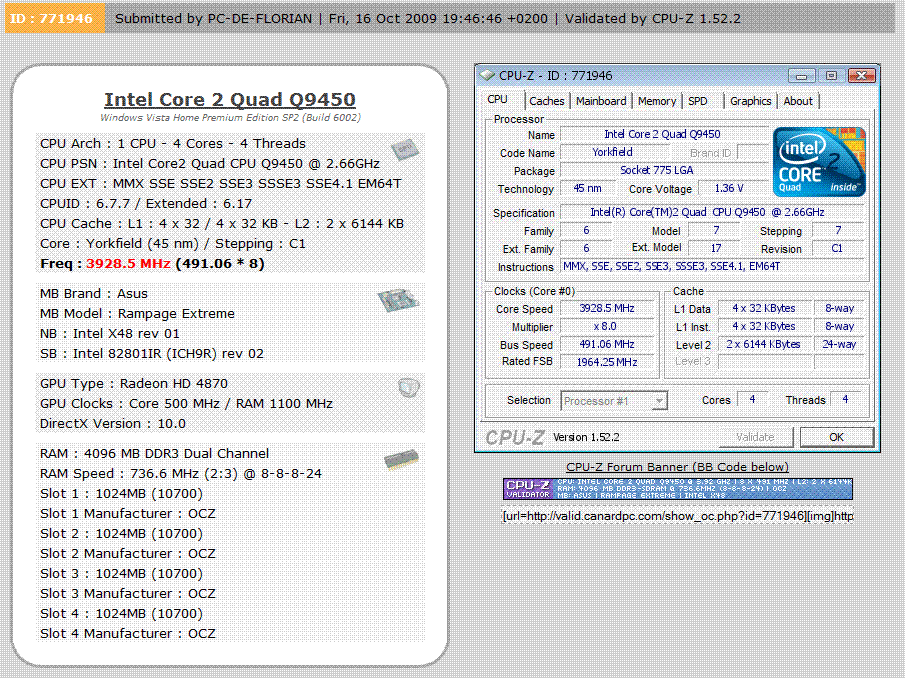This screenshot has width=905, height=678.
Task: Click the 491.06 MHz Bus Speed value
Action: pos(607,344)
